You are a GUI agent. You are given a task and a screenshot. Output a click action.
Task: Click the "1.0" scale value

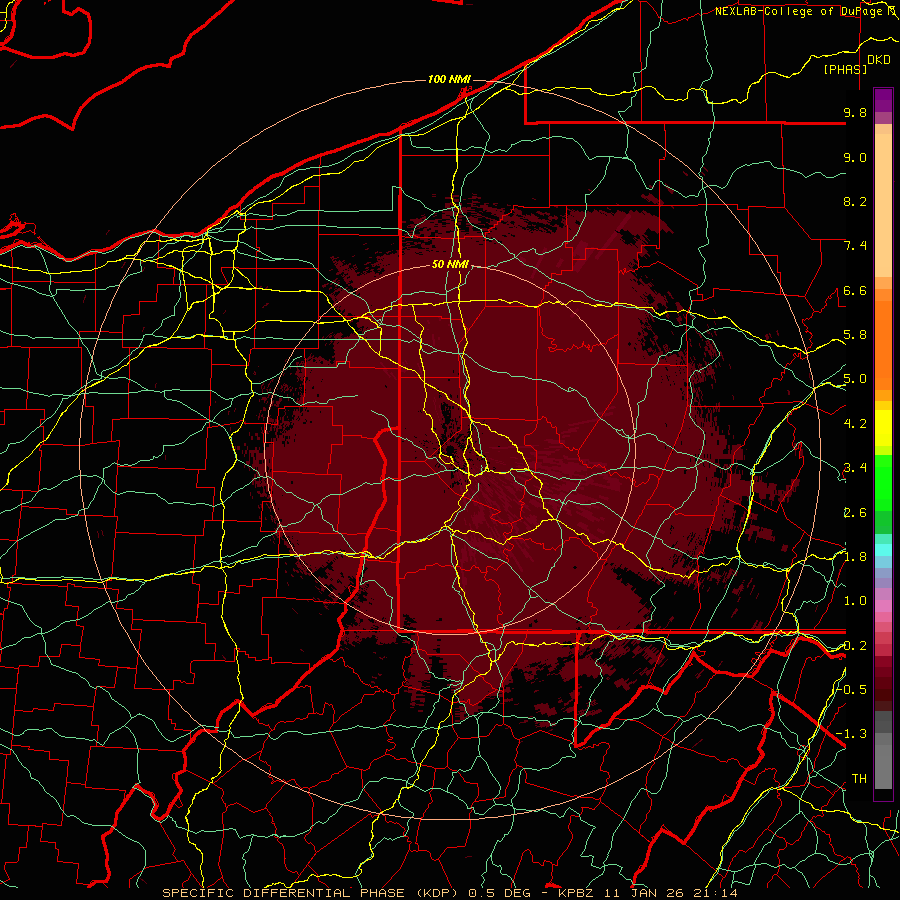(855, 601)
